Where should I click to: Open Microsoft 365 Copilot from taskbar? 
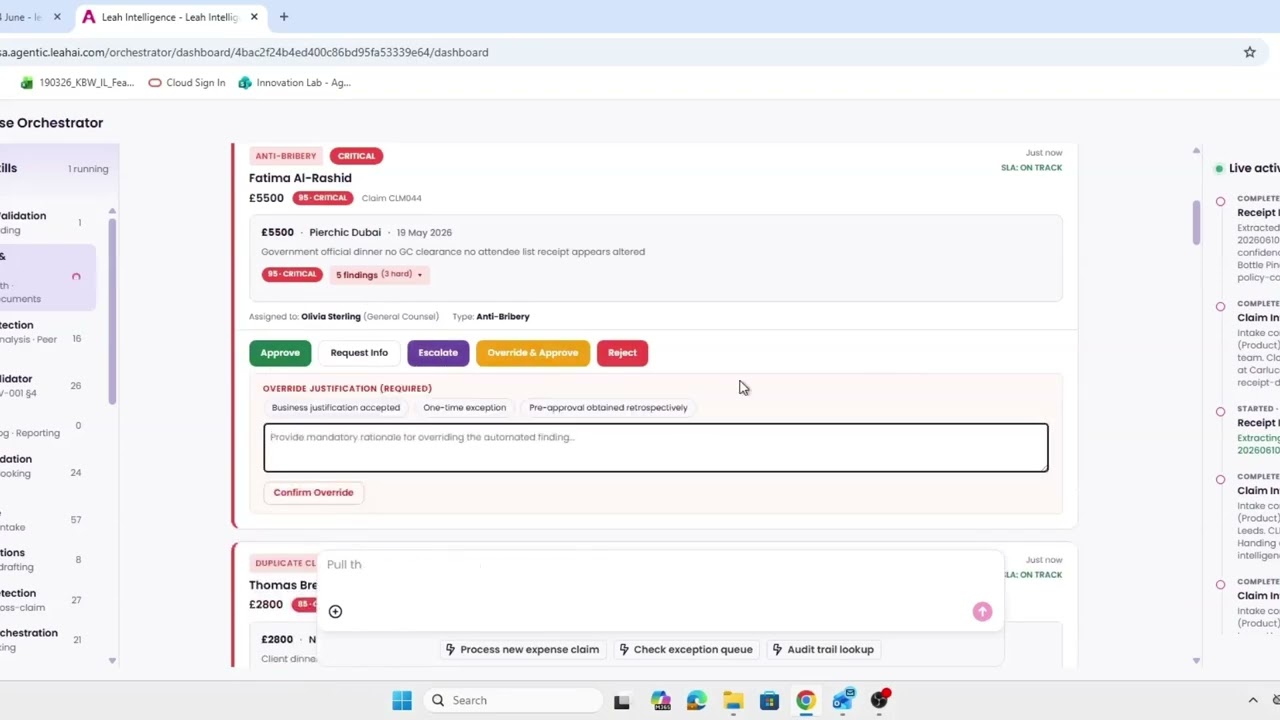point(660,700)
